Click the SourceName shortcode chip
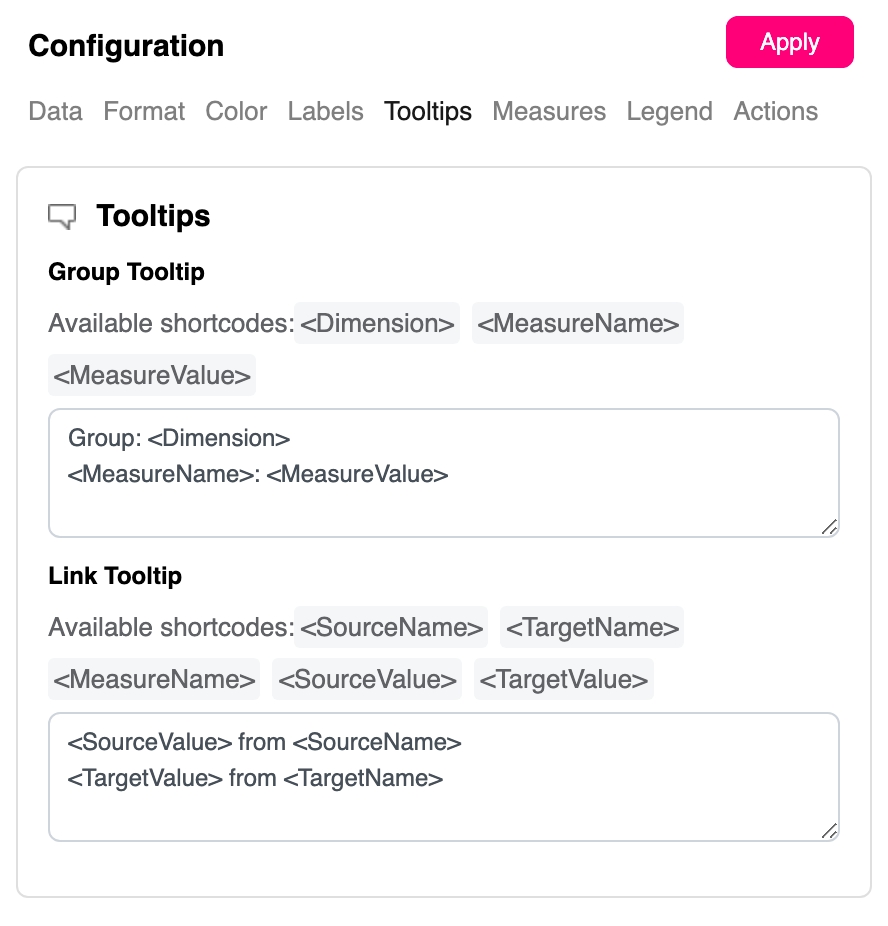 [x=391, y=627]
